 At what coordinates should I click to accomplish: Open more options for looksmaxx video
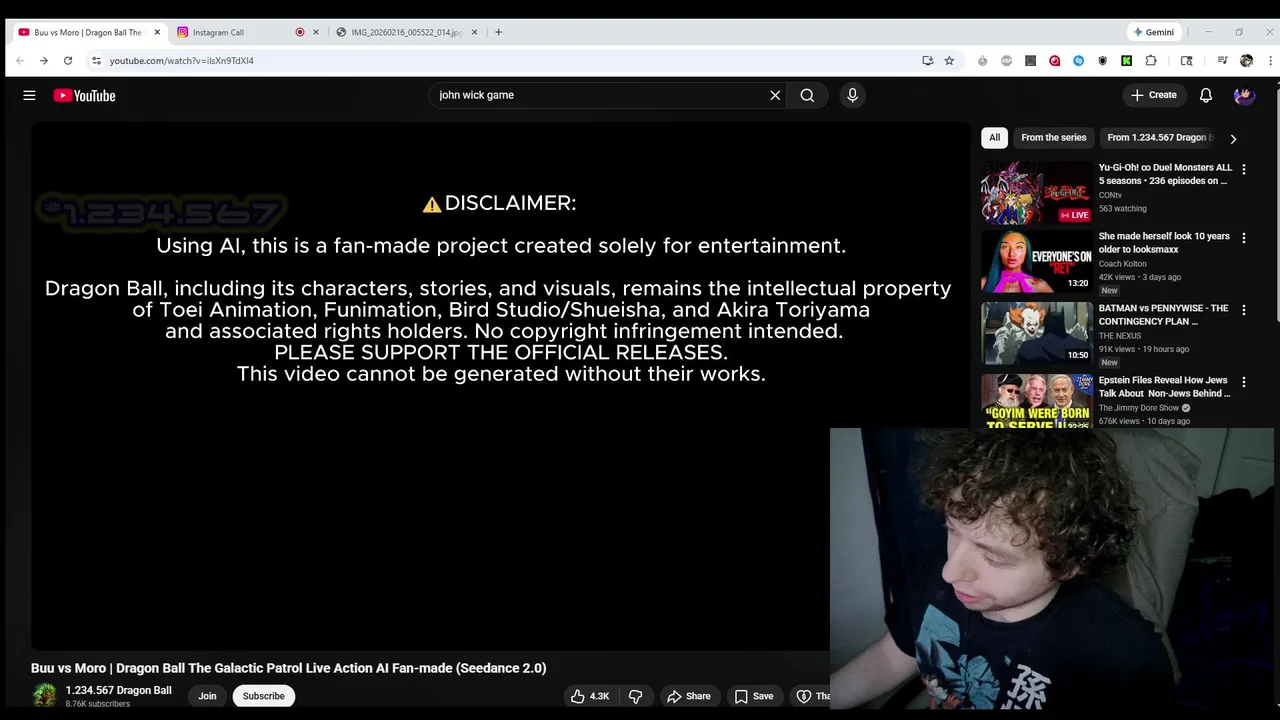pos(1244,238)
